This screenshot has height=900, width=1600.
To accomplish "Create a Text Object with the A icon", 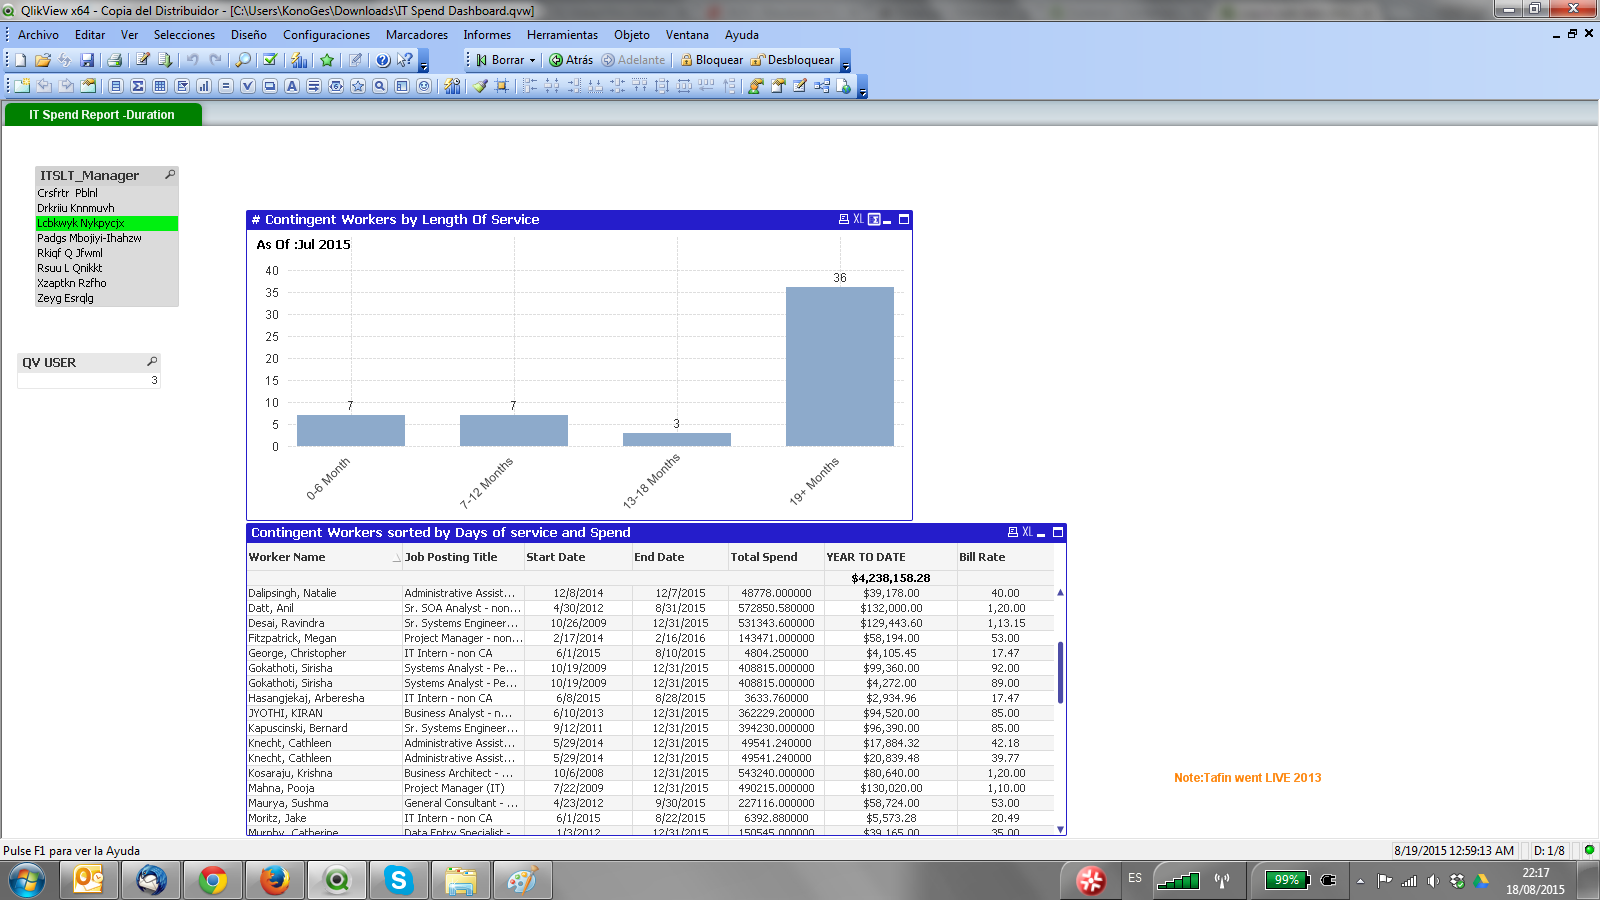I will pos(292,86).
